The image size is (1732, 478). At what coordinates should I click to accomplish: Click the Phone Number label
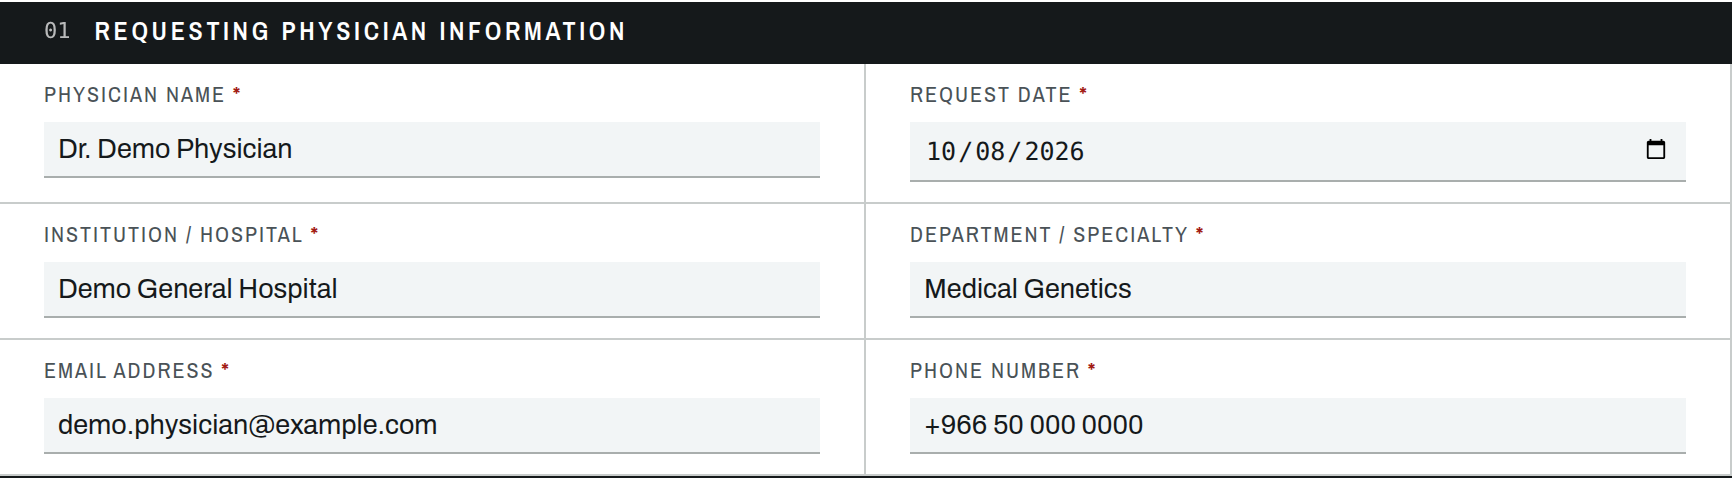[x=995, y=371]
